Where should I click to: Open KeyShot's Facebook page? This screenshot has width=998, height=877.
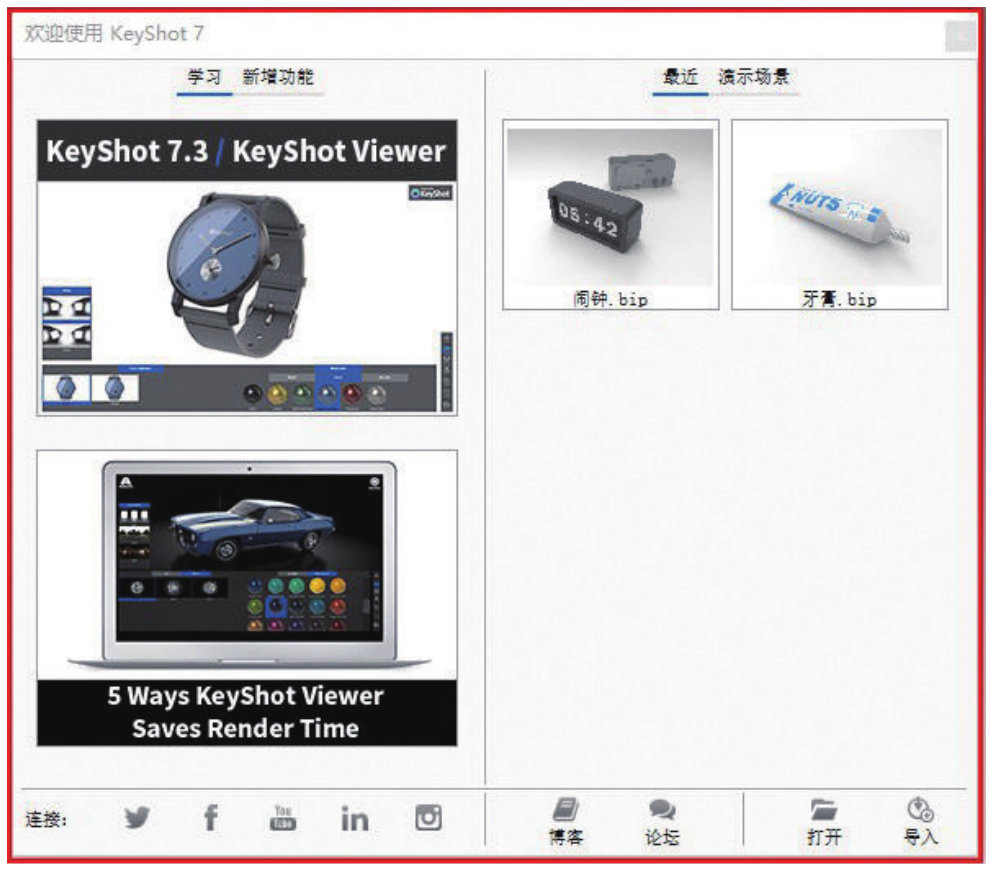coord(210,817)
